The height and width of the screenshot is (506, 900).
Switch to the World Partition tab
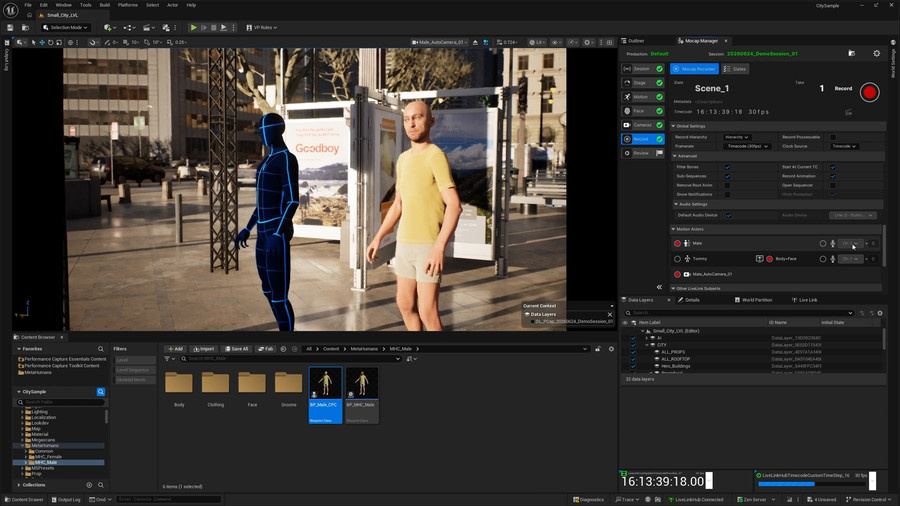[753, 300]
